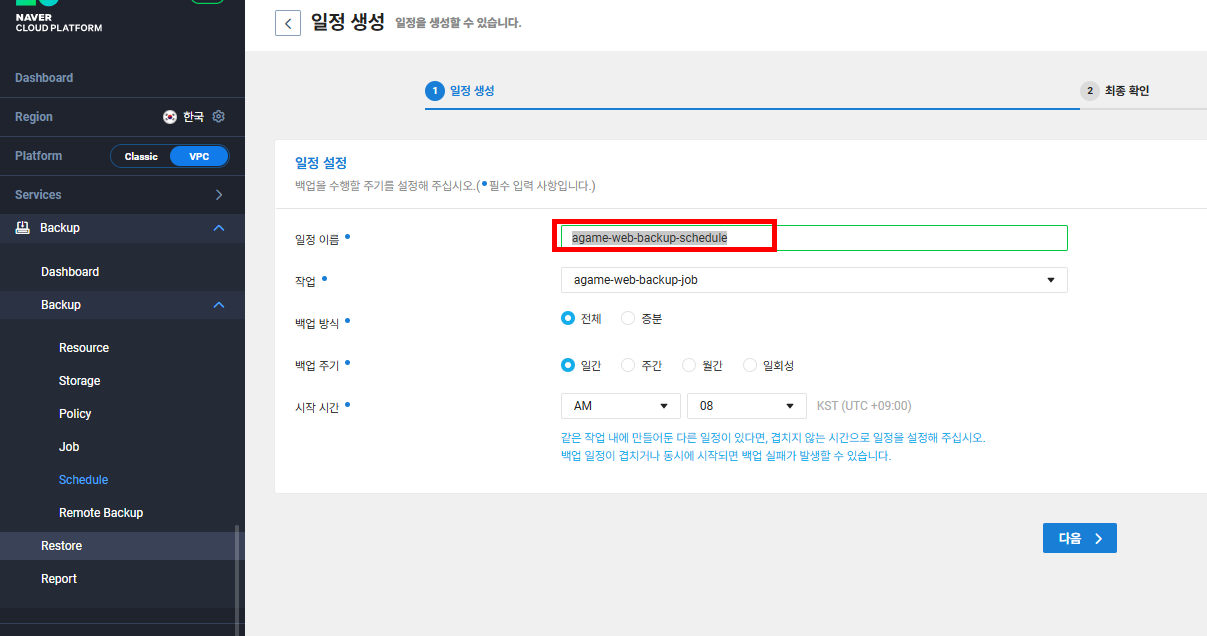Choose the 주간 backup cycle

[x=628, y=365]
